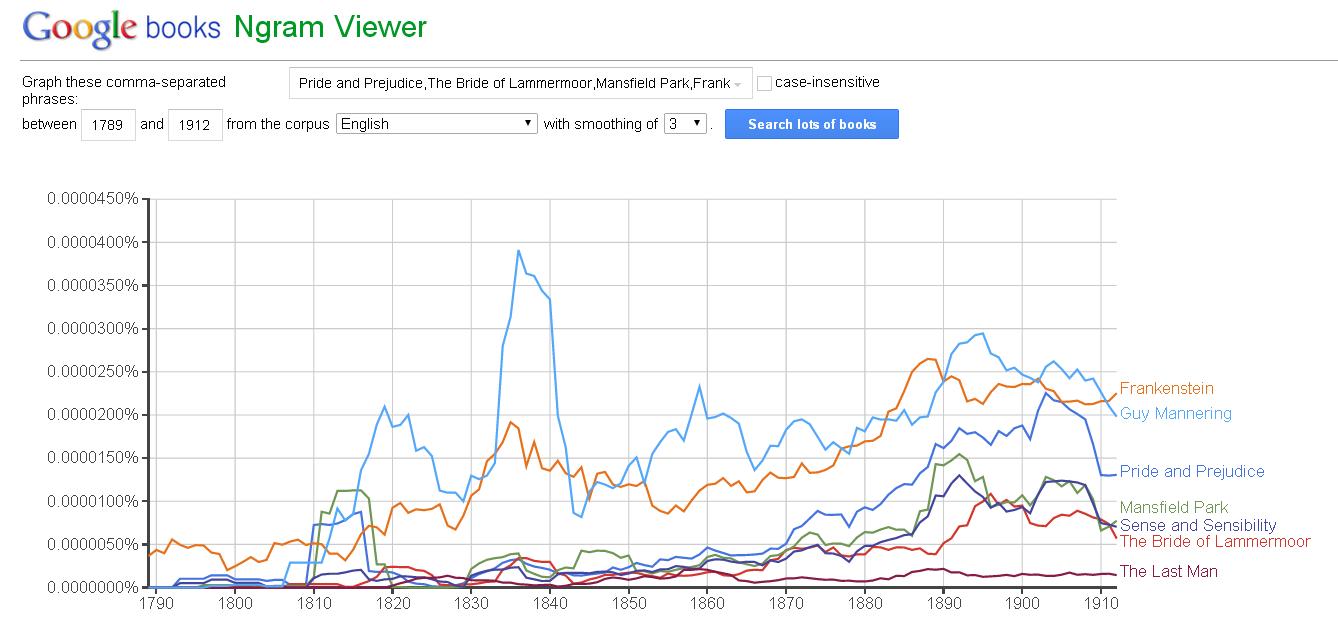Open the corpus English dropdown
Screen dimensions: 1338x628
pos(438,124)
